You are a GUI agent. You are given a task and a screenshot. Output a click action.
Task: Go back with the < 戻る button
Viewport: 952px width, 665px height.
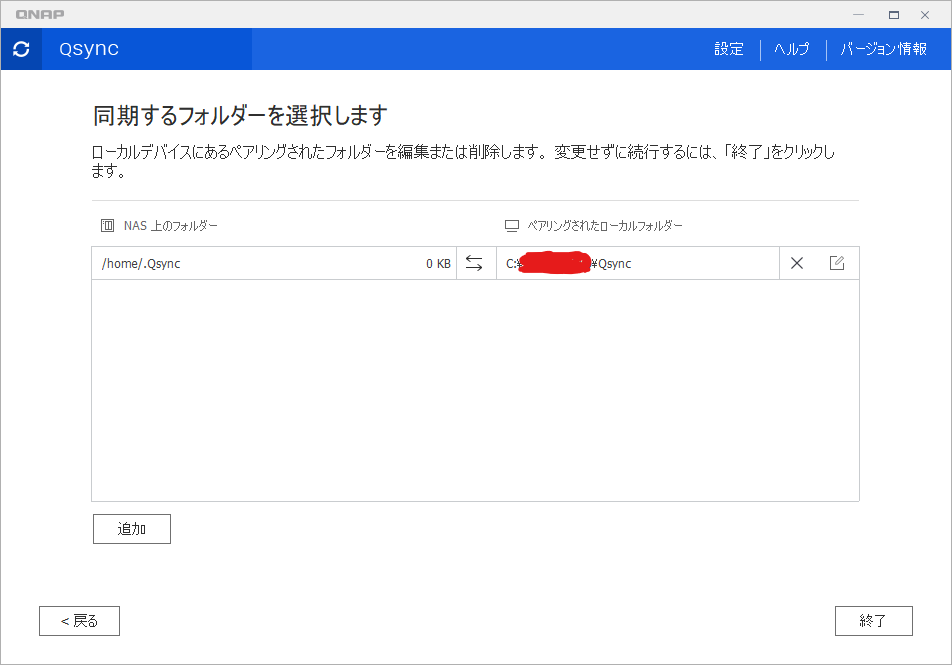pos(80,621)
